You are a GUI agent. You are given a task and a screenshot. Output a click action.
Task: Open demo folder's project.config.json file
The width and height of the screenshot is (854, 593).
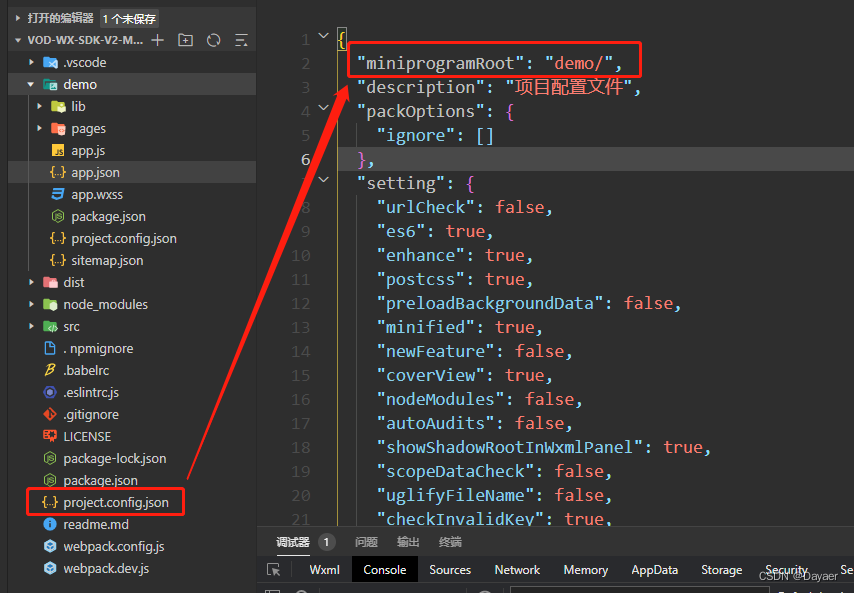point(124,239)
